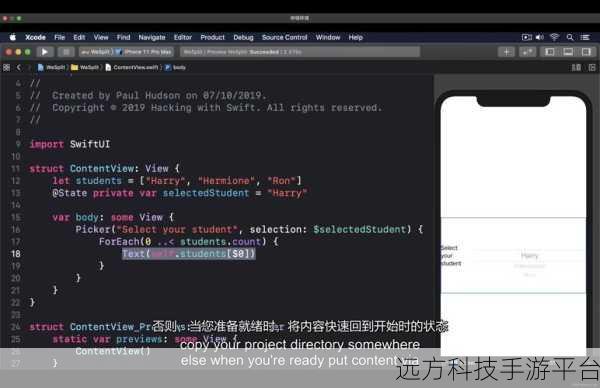Click the ForEach students.count line

[189, 242]
